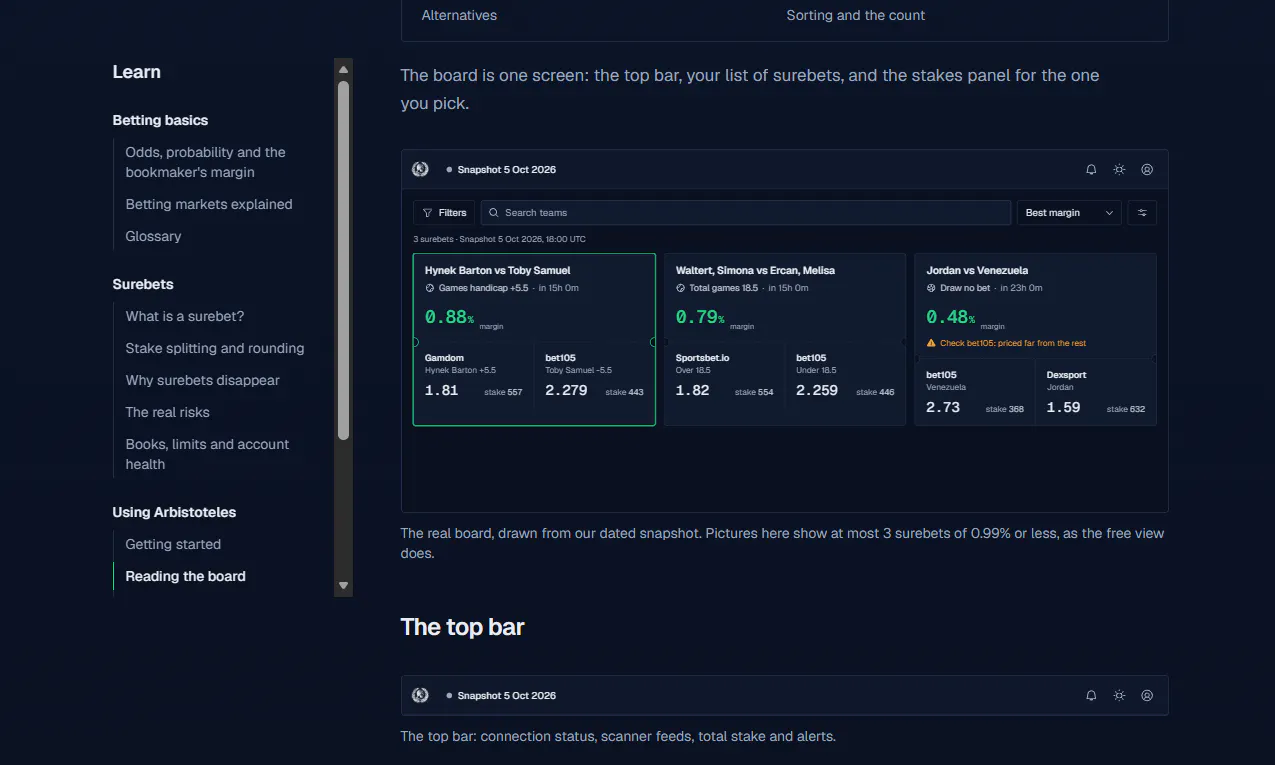This screenshot has height=765, width=1275.
Task: Select the Hynek Barton vs Toby Samuel card
Action: click(x=534, y=340)
